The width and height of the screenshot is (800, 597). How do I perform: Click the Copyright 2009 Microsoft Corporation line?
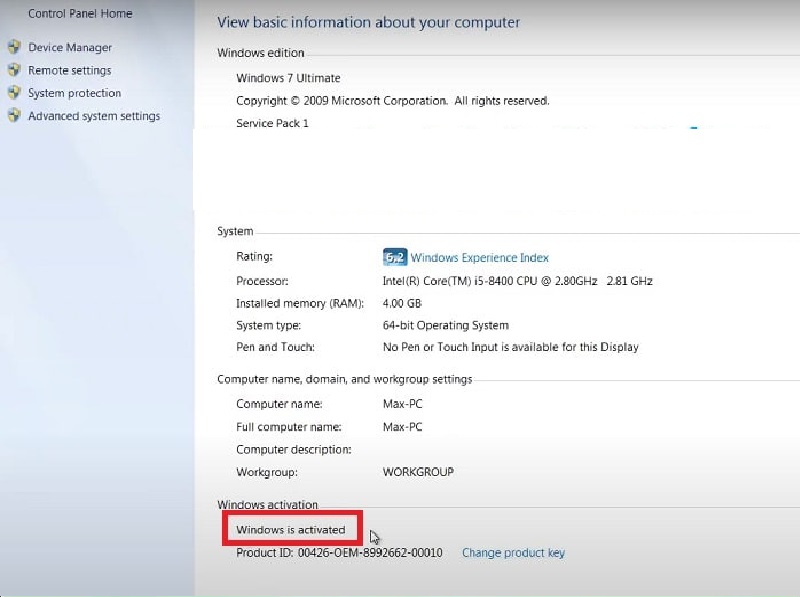[x=393, y=101]
